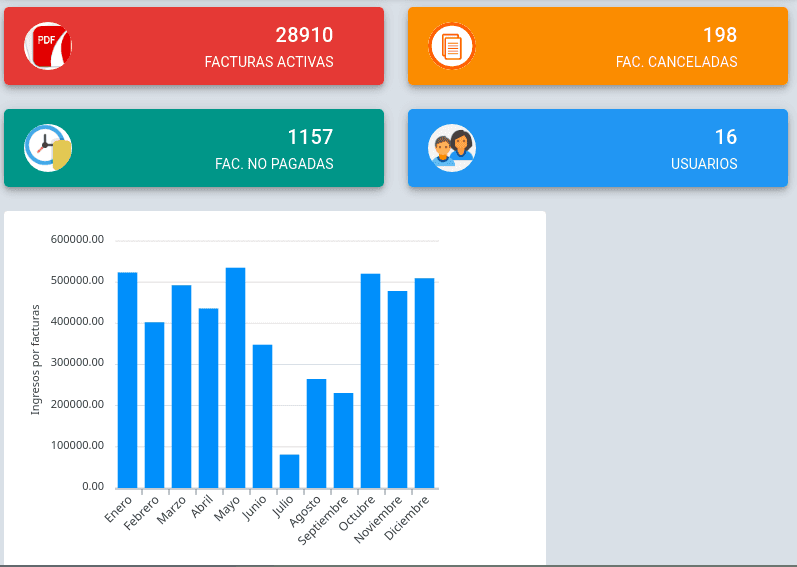Click the Mayo x-axis label
Screen dimensions: 797x567
click(227, 509)
